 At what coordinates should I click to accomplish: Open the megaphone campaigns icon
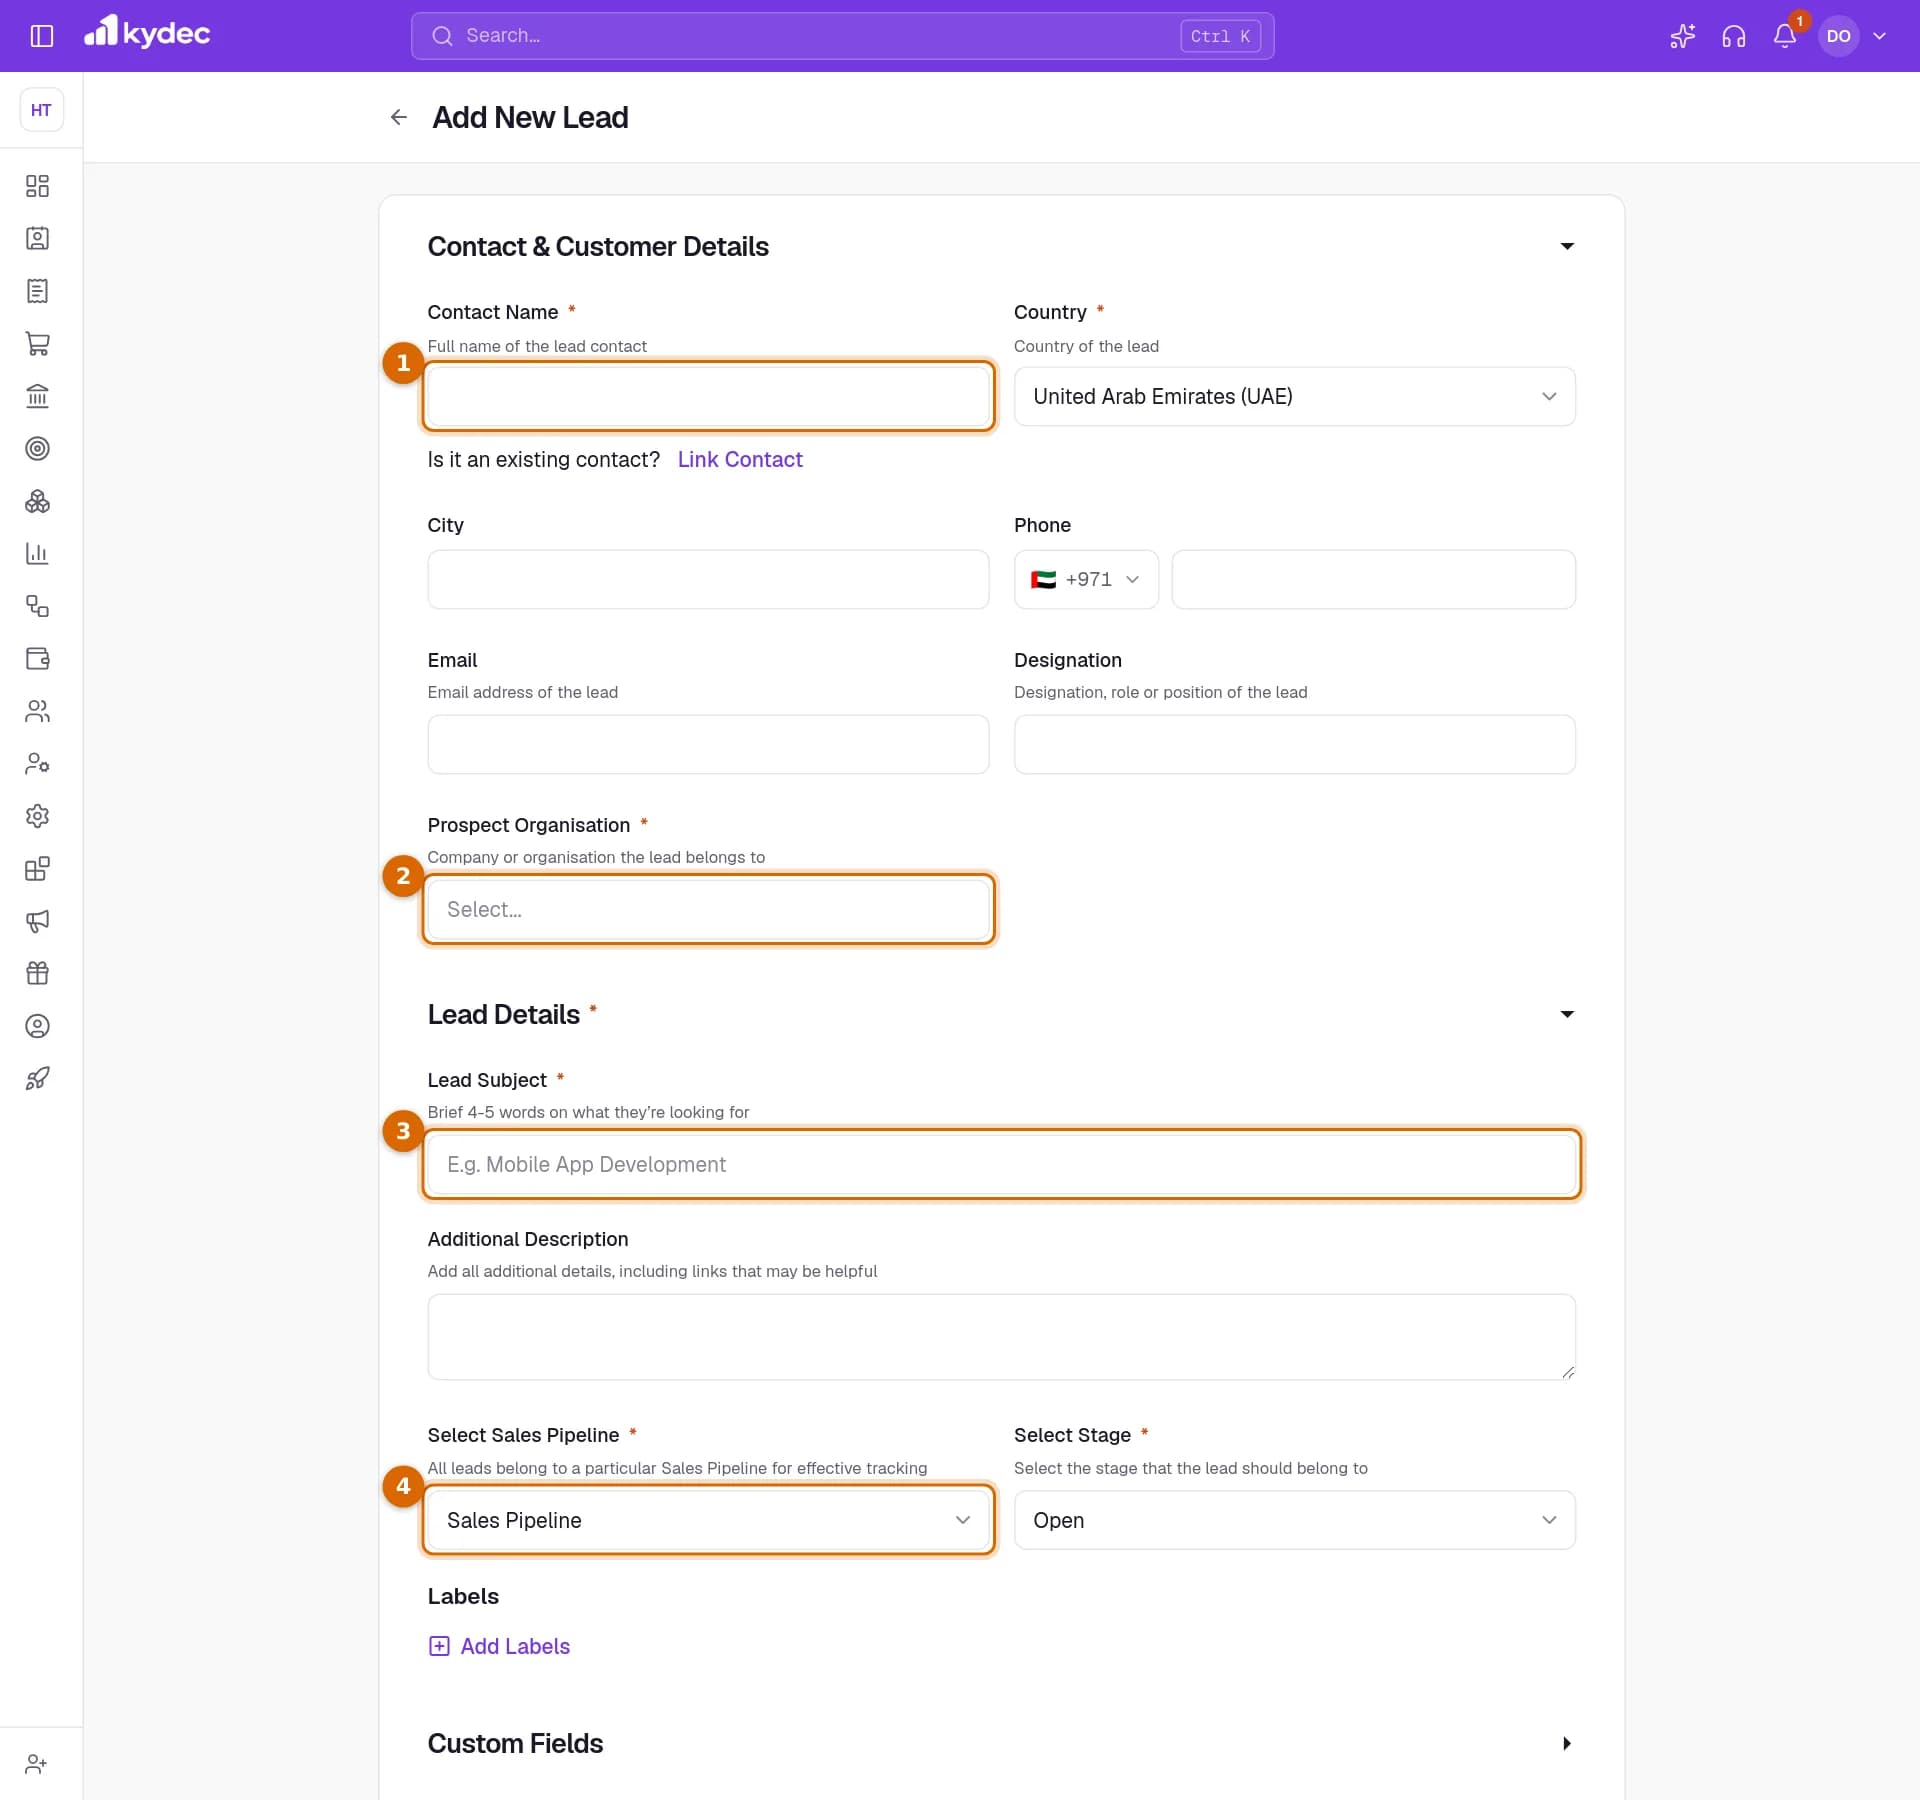pos(37,921)
